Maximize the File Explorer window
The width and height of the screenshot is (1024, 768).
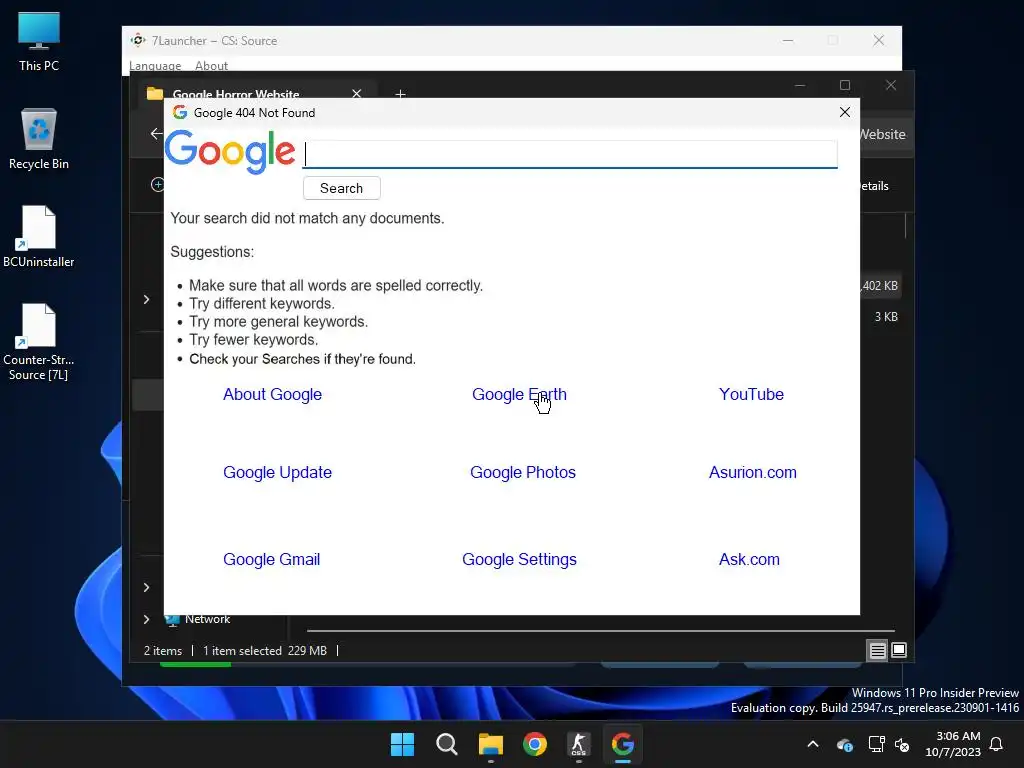tap(844, 86)
